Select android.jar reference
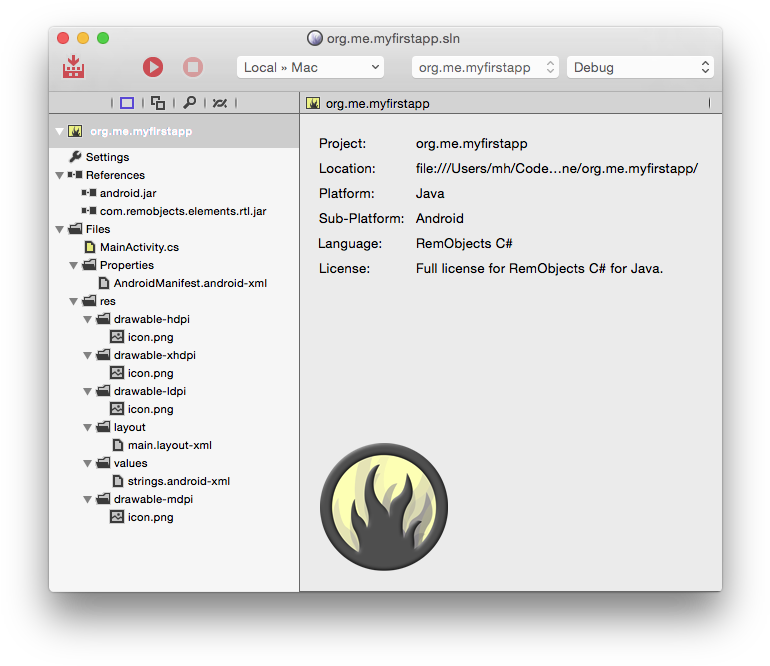The width and height of the screenshot is (770, 666). (x=128, y=193)
